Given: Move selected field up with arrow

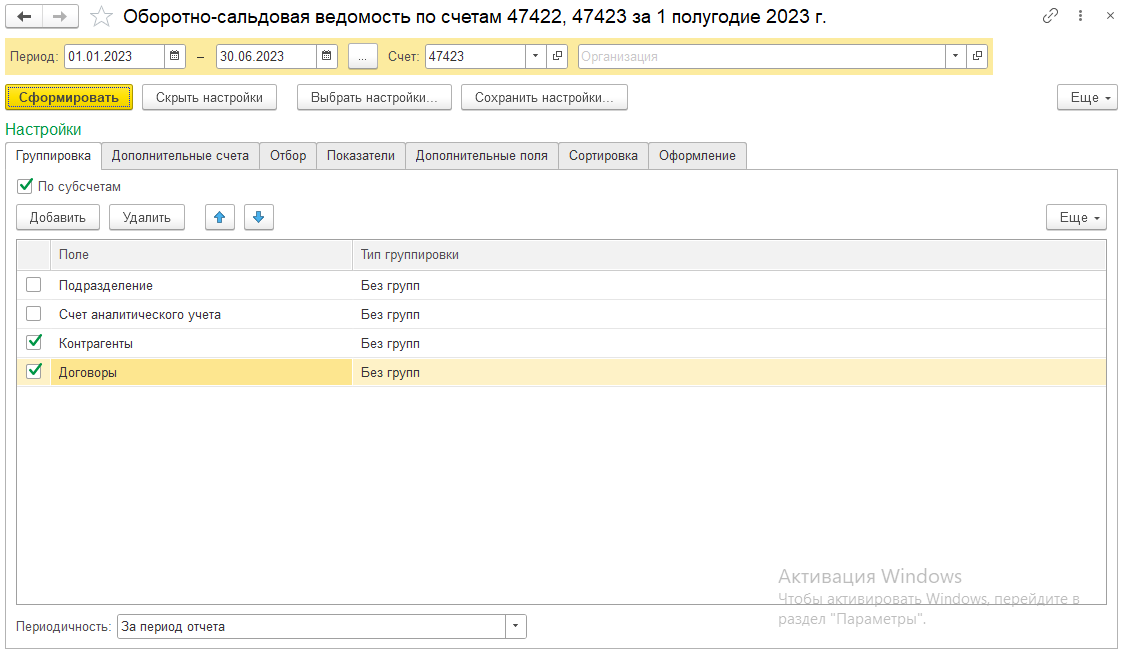Looking at the screenshot, I should click(x=220, y=217).
